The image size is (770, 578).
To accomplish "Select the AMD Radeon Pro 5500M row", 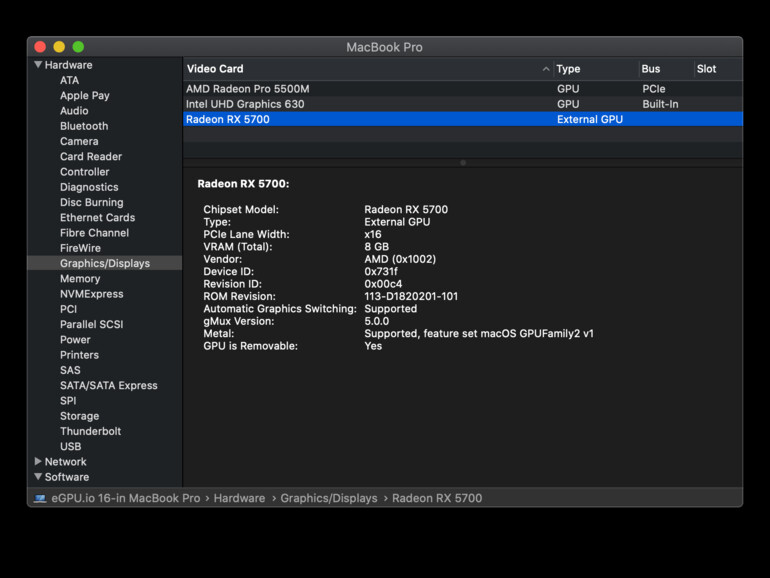I will pos(463,88).
